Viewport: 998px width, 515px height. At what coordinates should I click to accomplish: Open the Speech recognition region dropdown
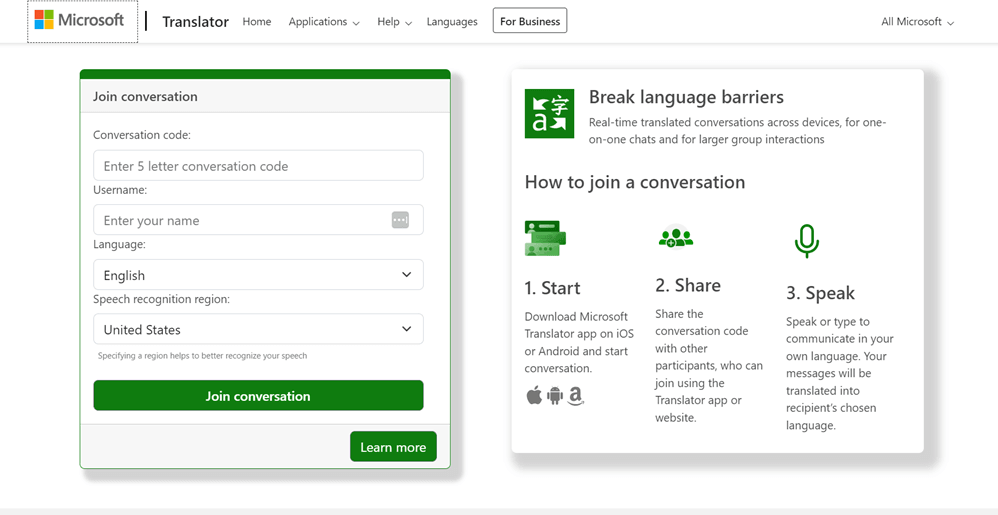[x=258, y=329]
